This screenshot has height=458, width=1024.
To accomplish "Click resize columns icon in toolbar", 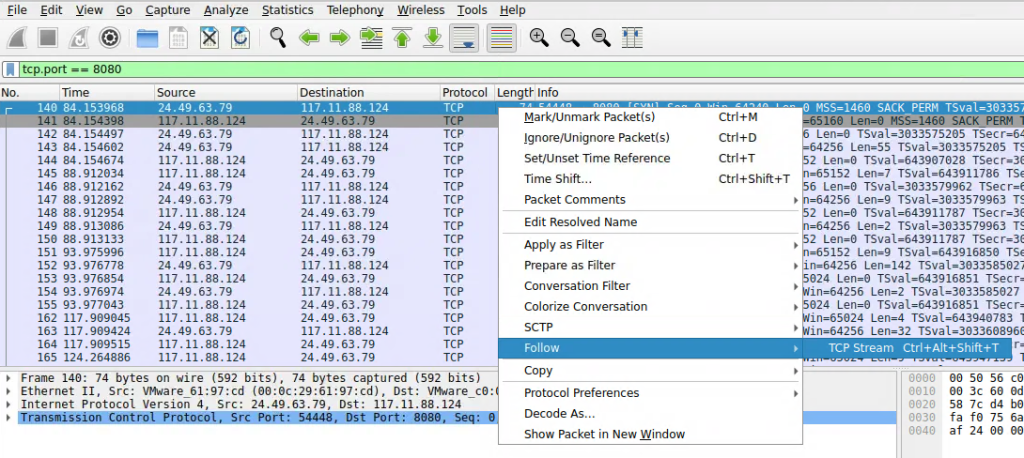I will tap(631, 38).
